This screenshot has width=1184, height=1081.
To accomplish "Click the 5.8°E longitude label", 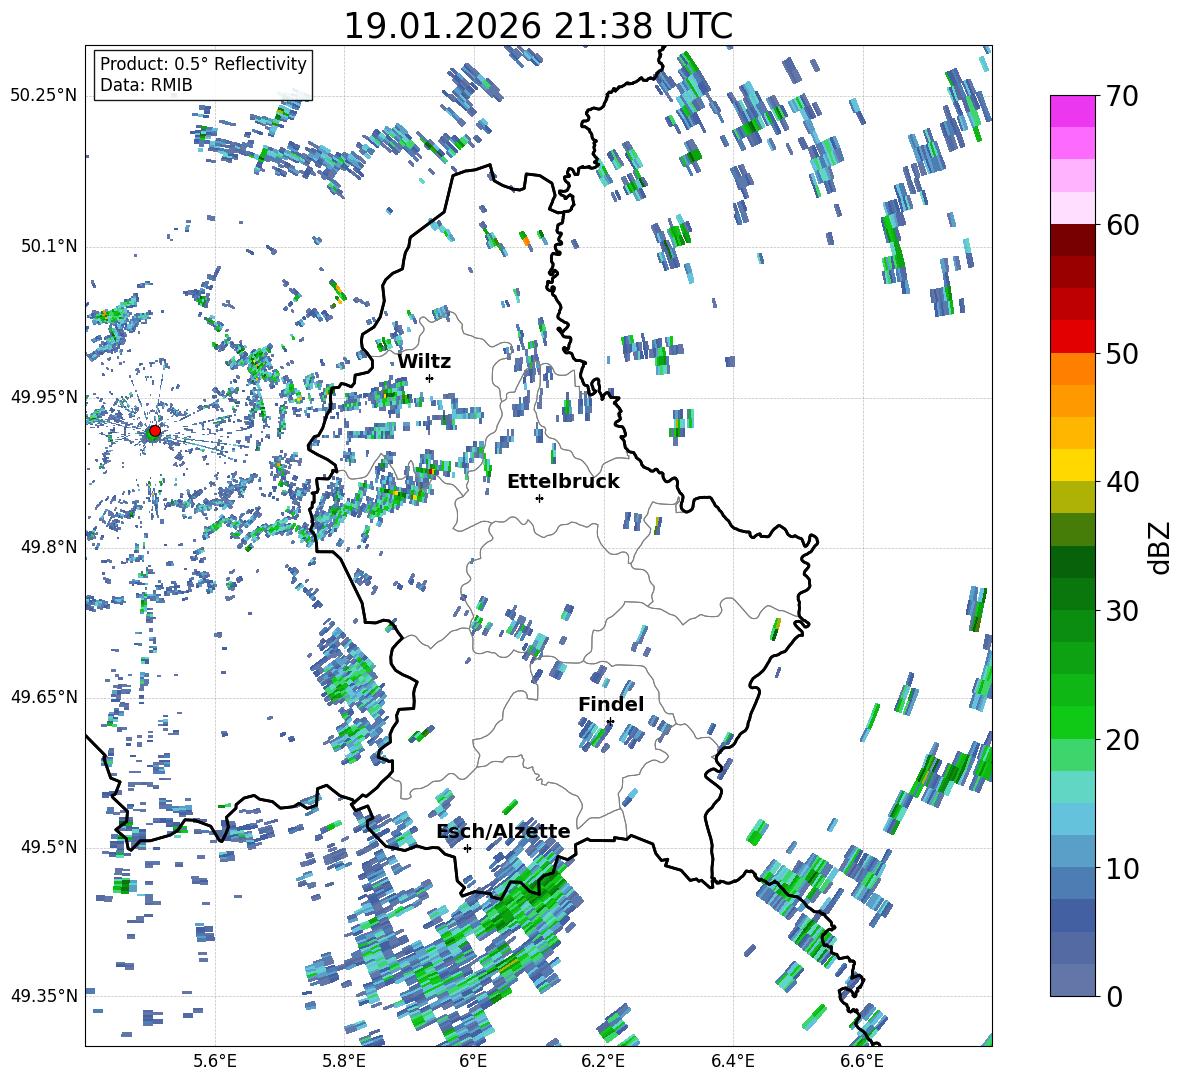I will point(344,1062).
